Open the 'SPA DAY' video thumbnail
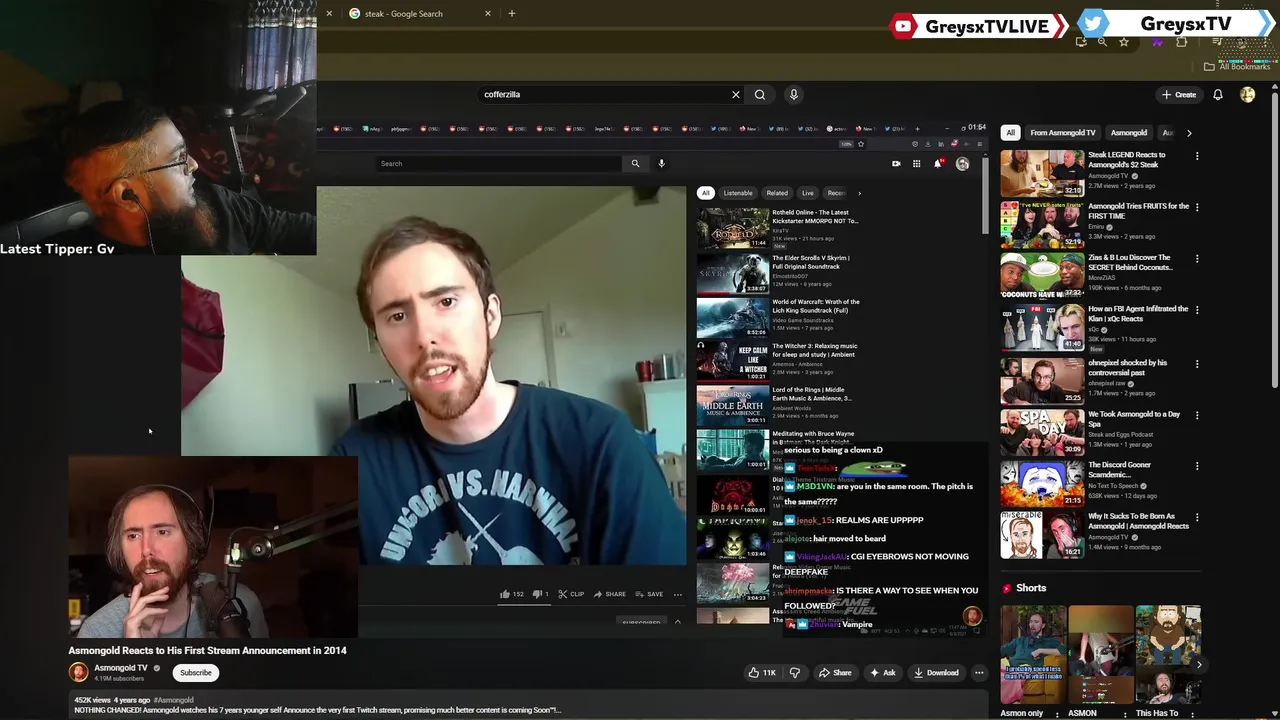Viewport: 1280px width, 720px height. point(1042,431)
